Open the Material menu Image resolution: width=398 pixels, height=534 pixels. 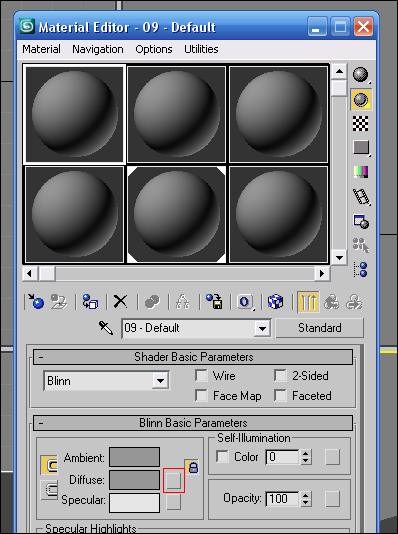point(42,49)
